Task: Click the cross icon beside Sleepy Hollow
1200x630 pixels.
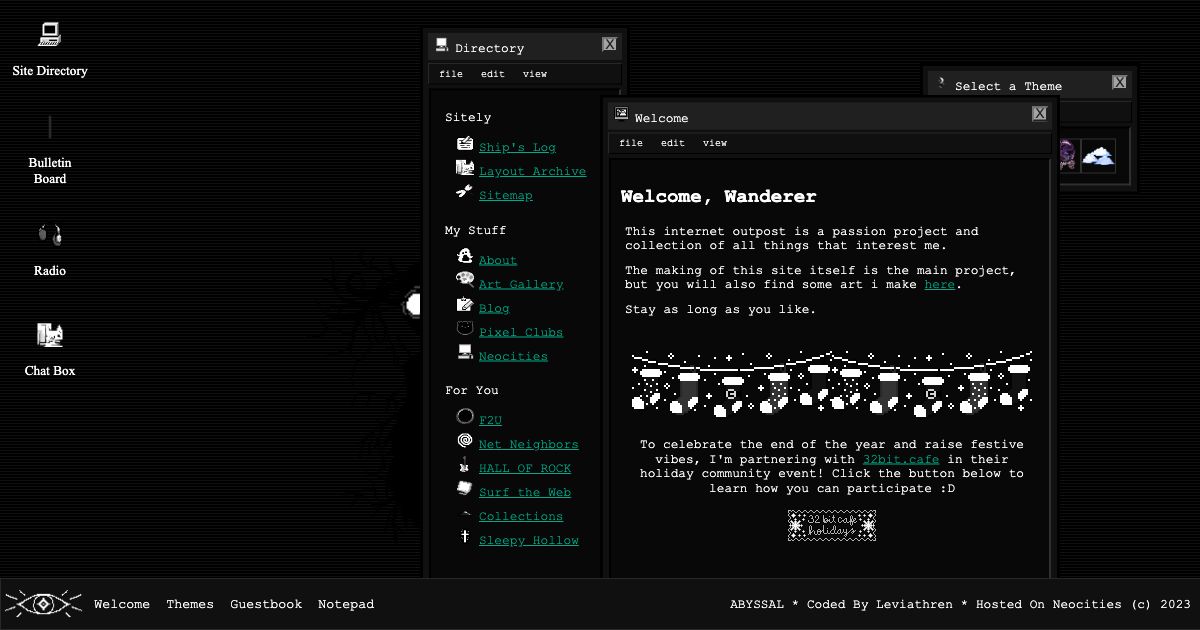Action: click(x=464, y=537)
